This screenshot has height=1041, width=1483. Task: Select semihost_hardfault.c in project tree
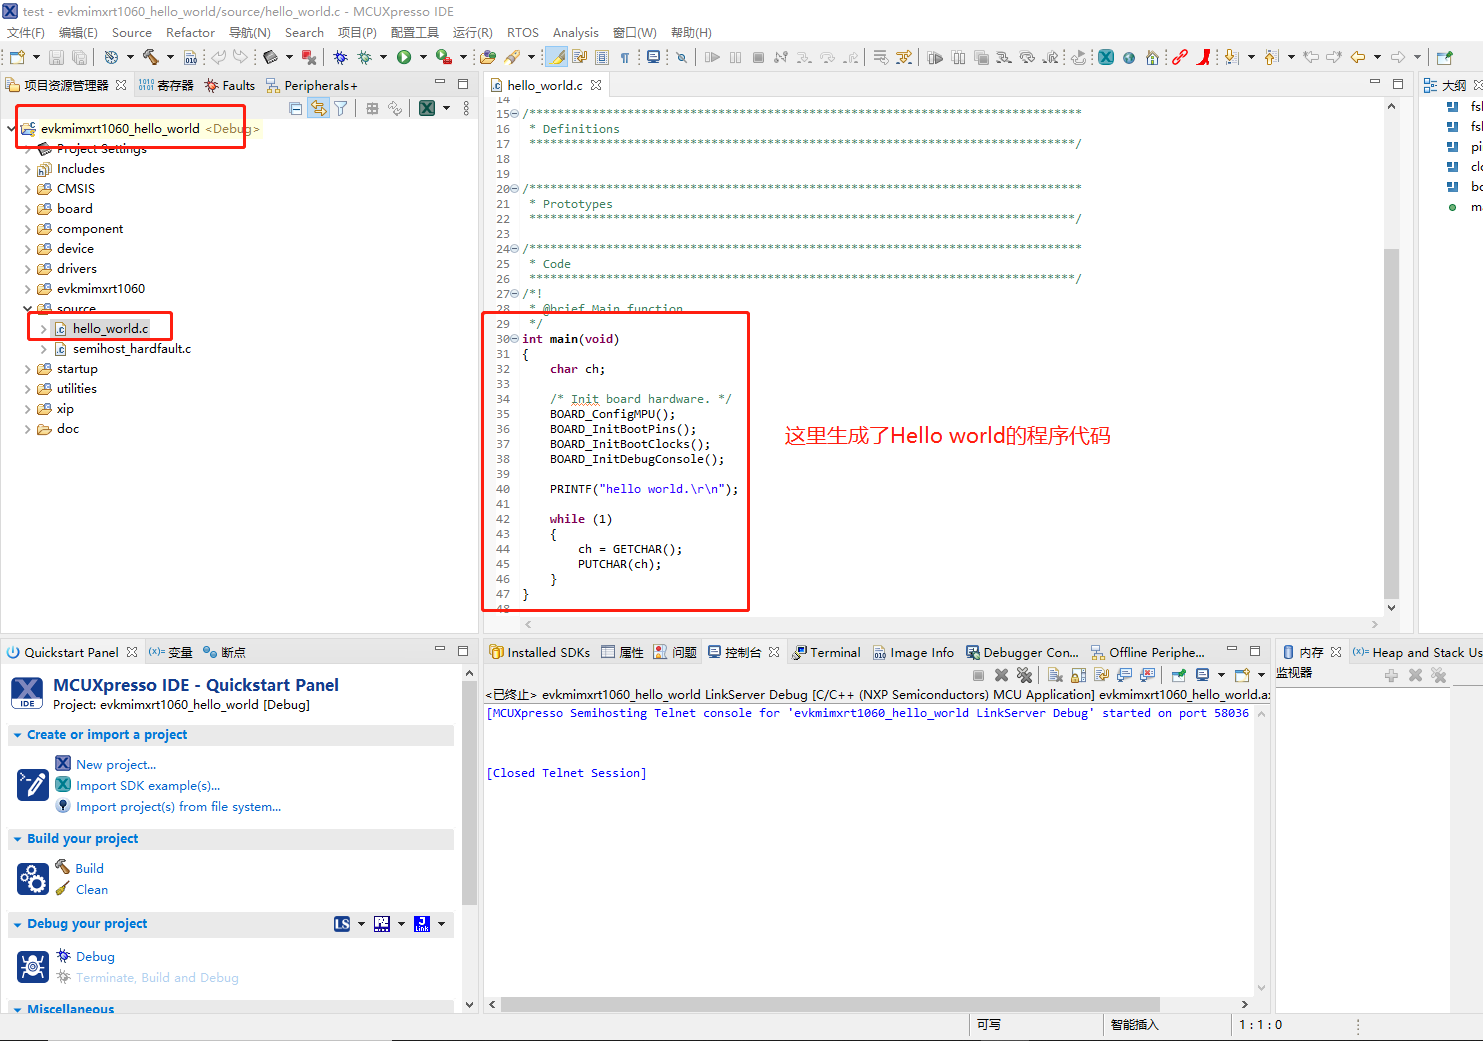pos(131,349)
